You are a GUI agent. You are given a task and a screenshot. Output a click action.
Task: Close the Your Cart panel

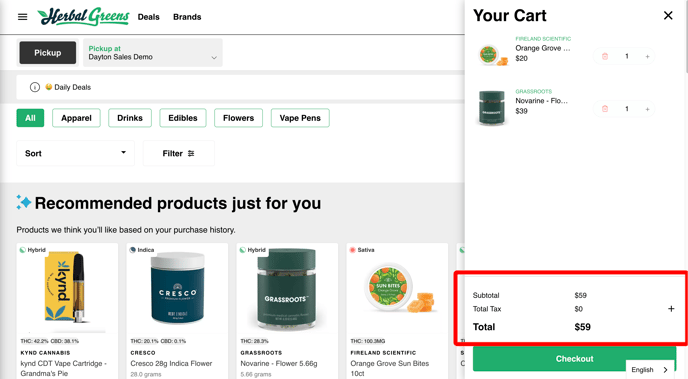tap(668, 16)
